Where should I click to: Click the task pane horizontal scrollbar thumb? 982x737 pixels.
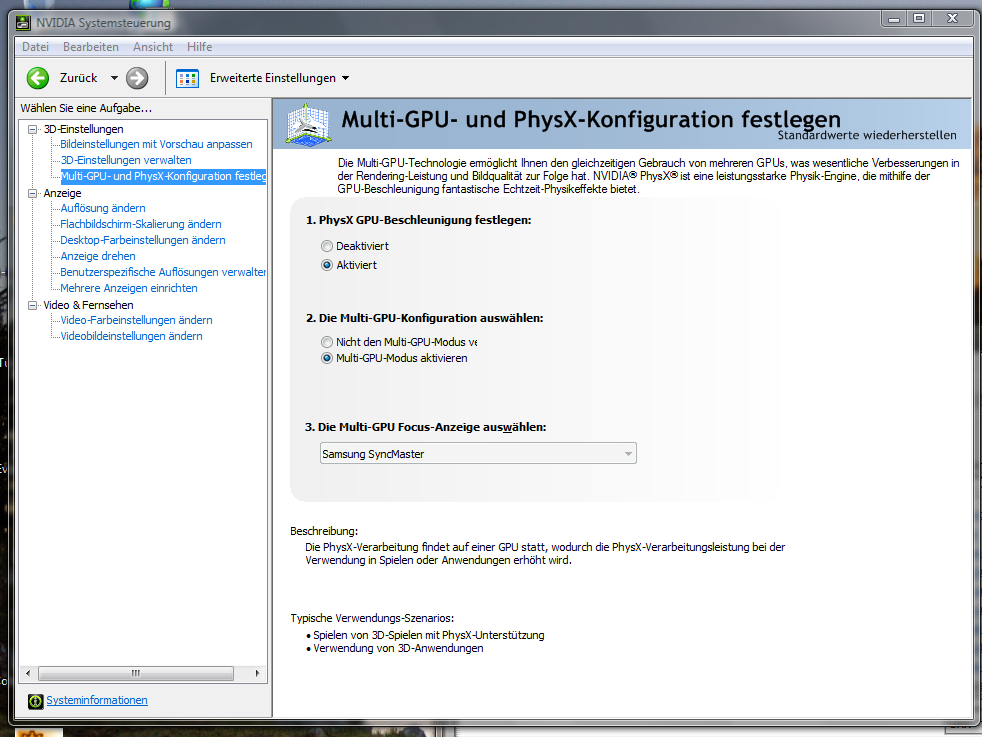136,674
